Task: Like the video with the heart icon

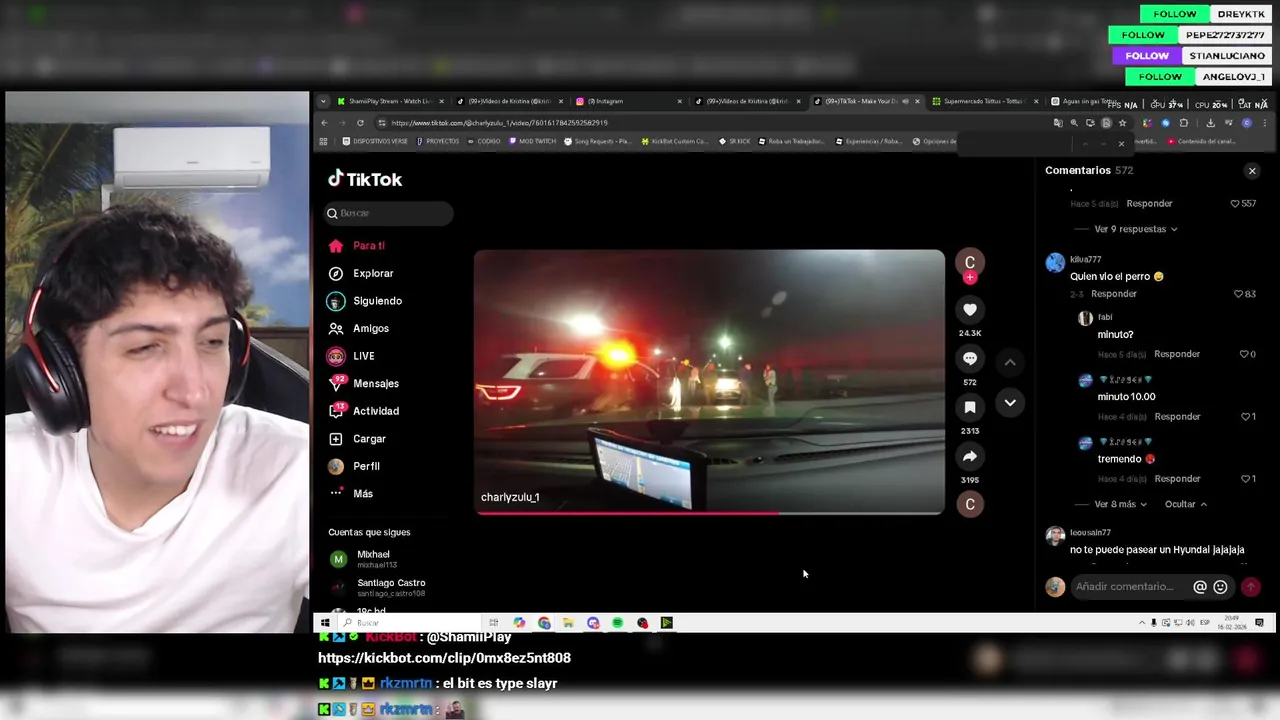Action: (x=969, y=310)
